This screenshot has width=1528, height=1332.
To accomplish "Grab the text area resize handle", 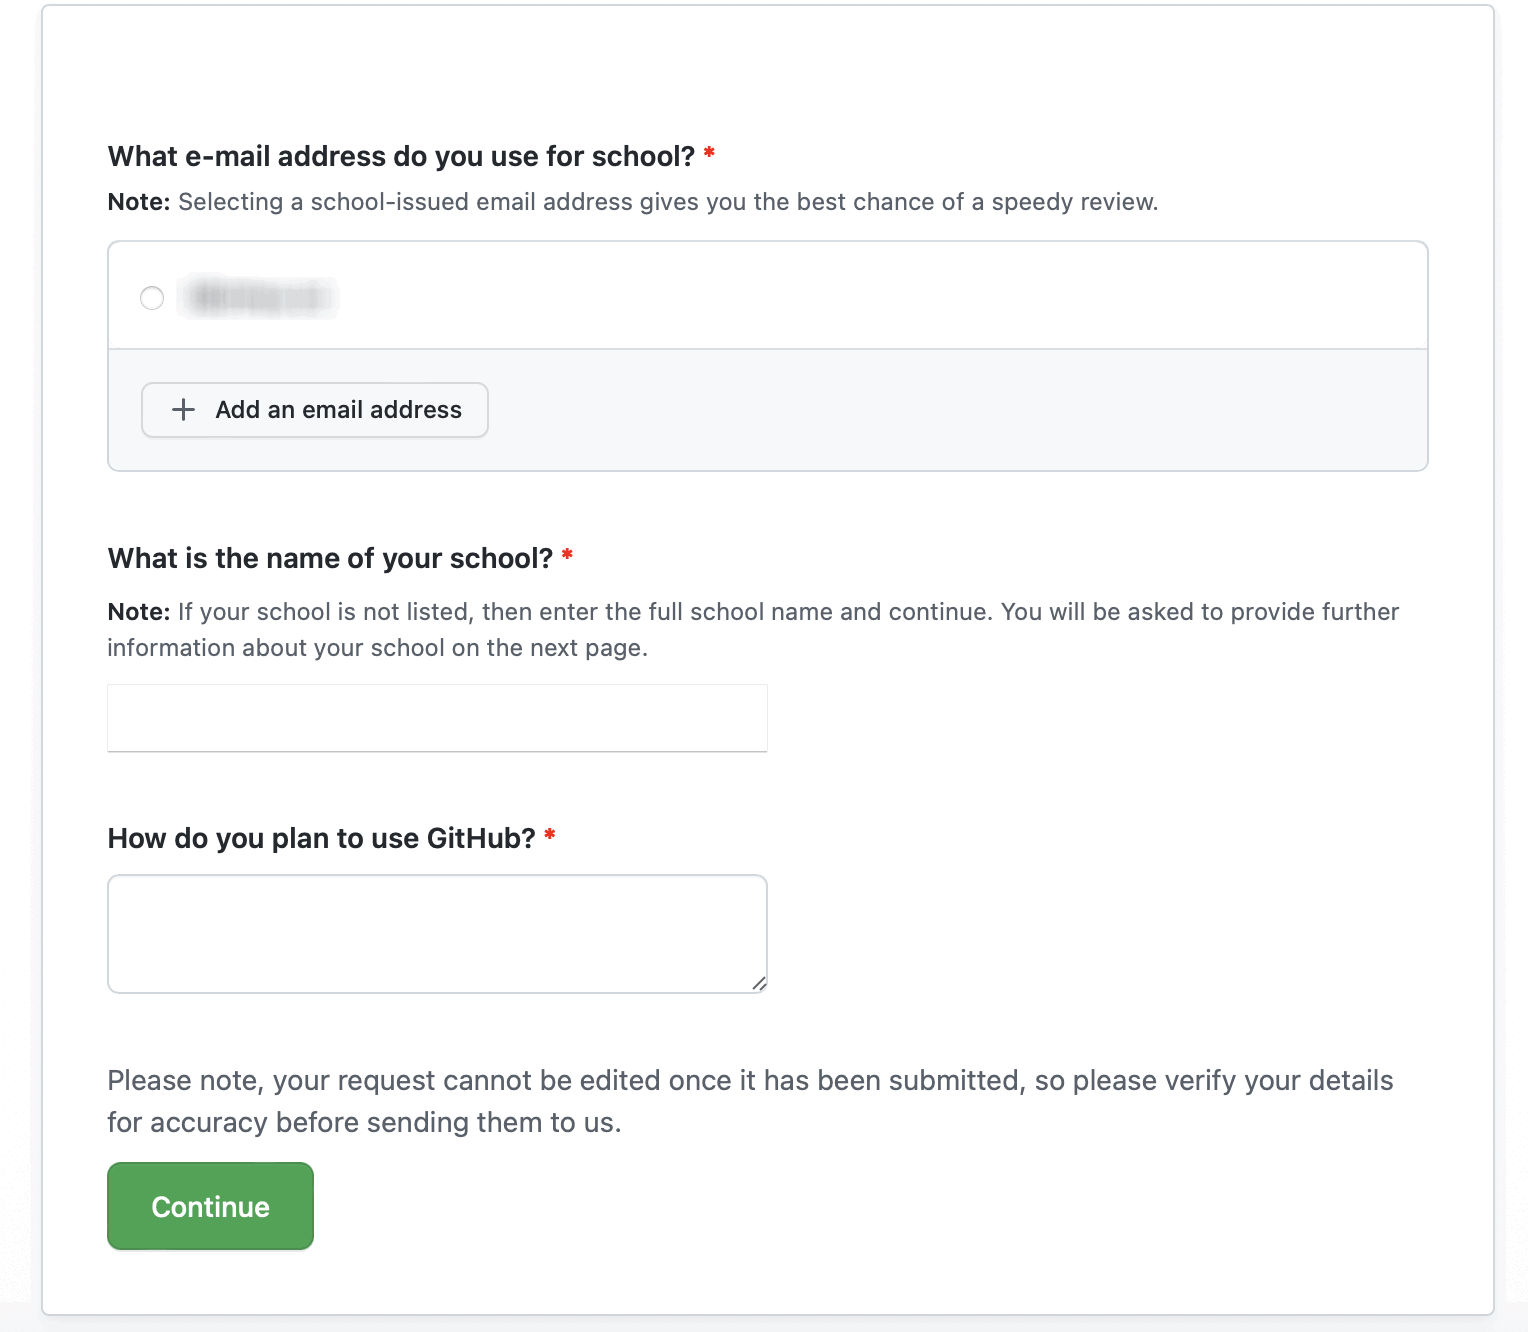I will (x=760, y=985).
